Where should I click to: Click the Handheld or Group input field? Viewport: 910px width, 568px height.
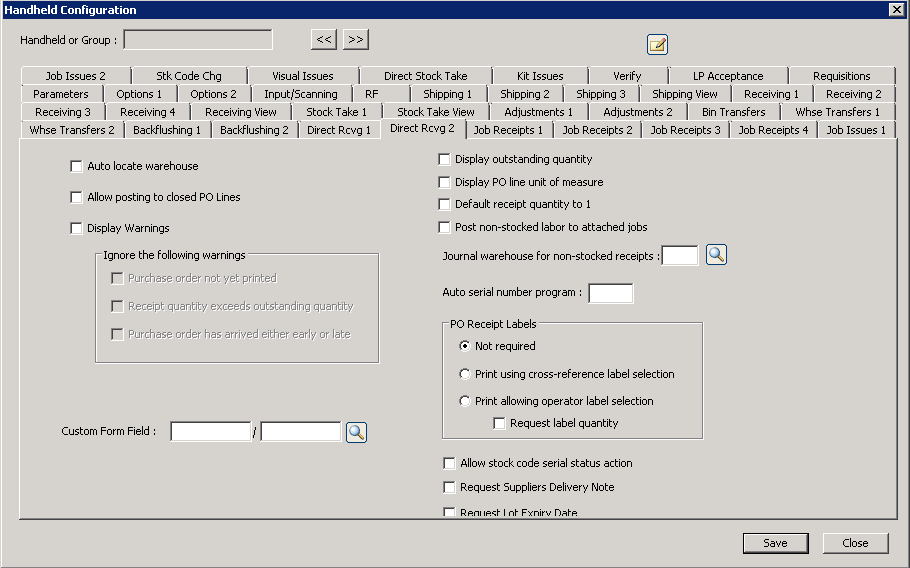pyautogui.click(x=198, y=40)
